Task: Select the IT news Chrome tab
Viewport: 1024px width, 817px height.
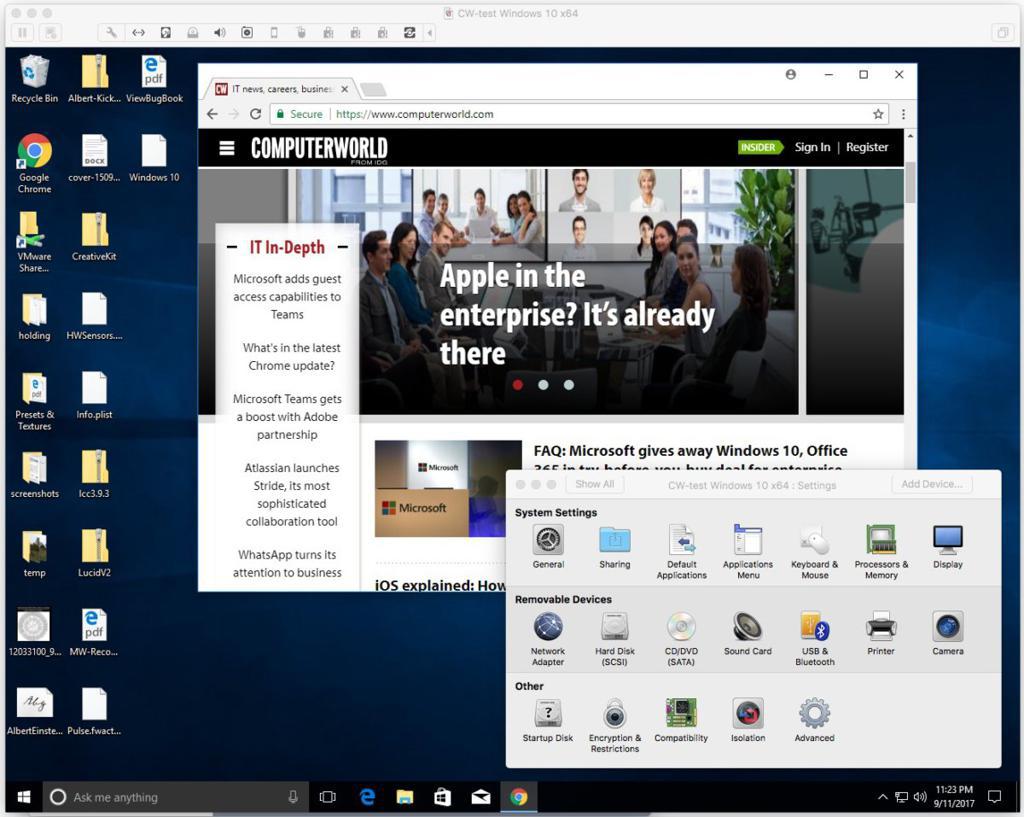Action: [281, 89]
